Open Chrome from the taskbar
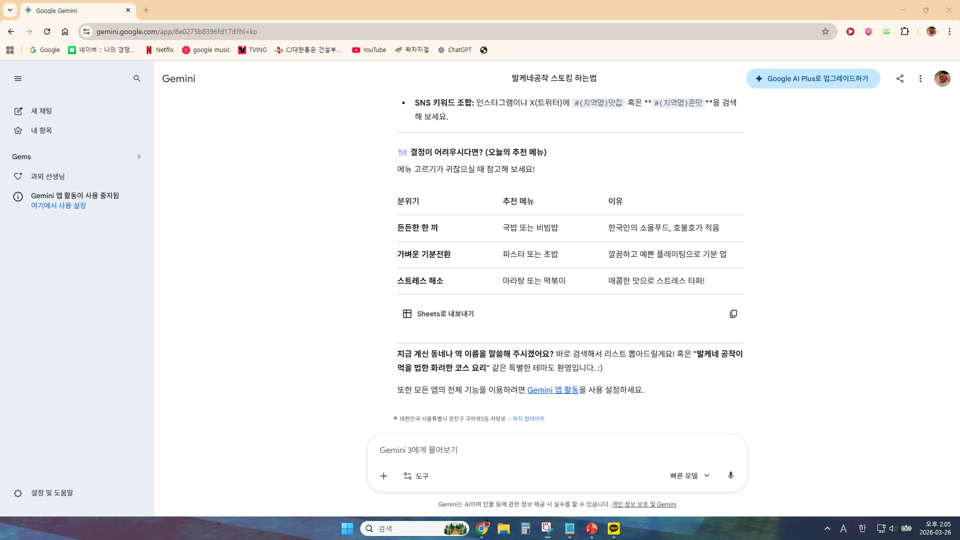This screenshot has width=960, height=540. tap(482, 528)
